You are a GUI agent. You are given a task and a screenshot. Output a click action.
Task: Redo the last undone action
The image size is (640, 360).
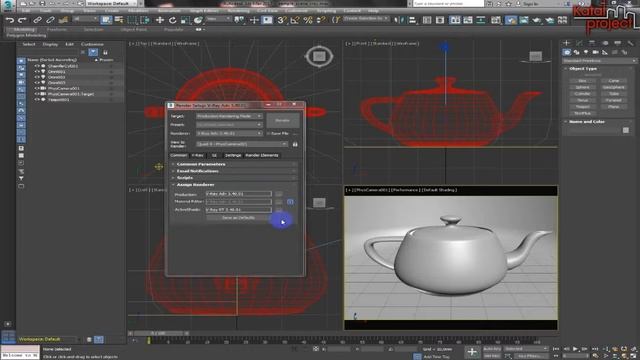(23, 20)
